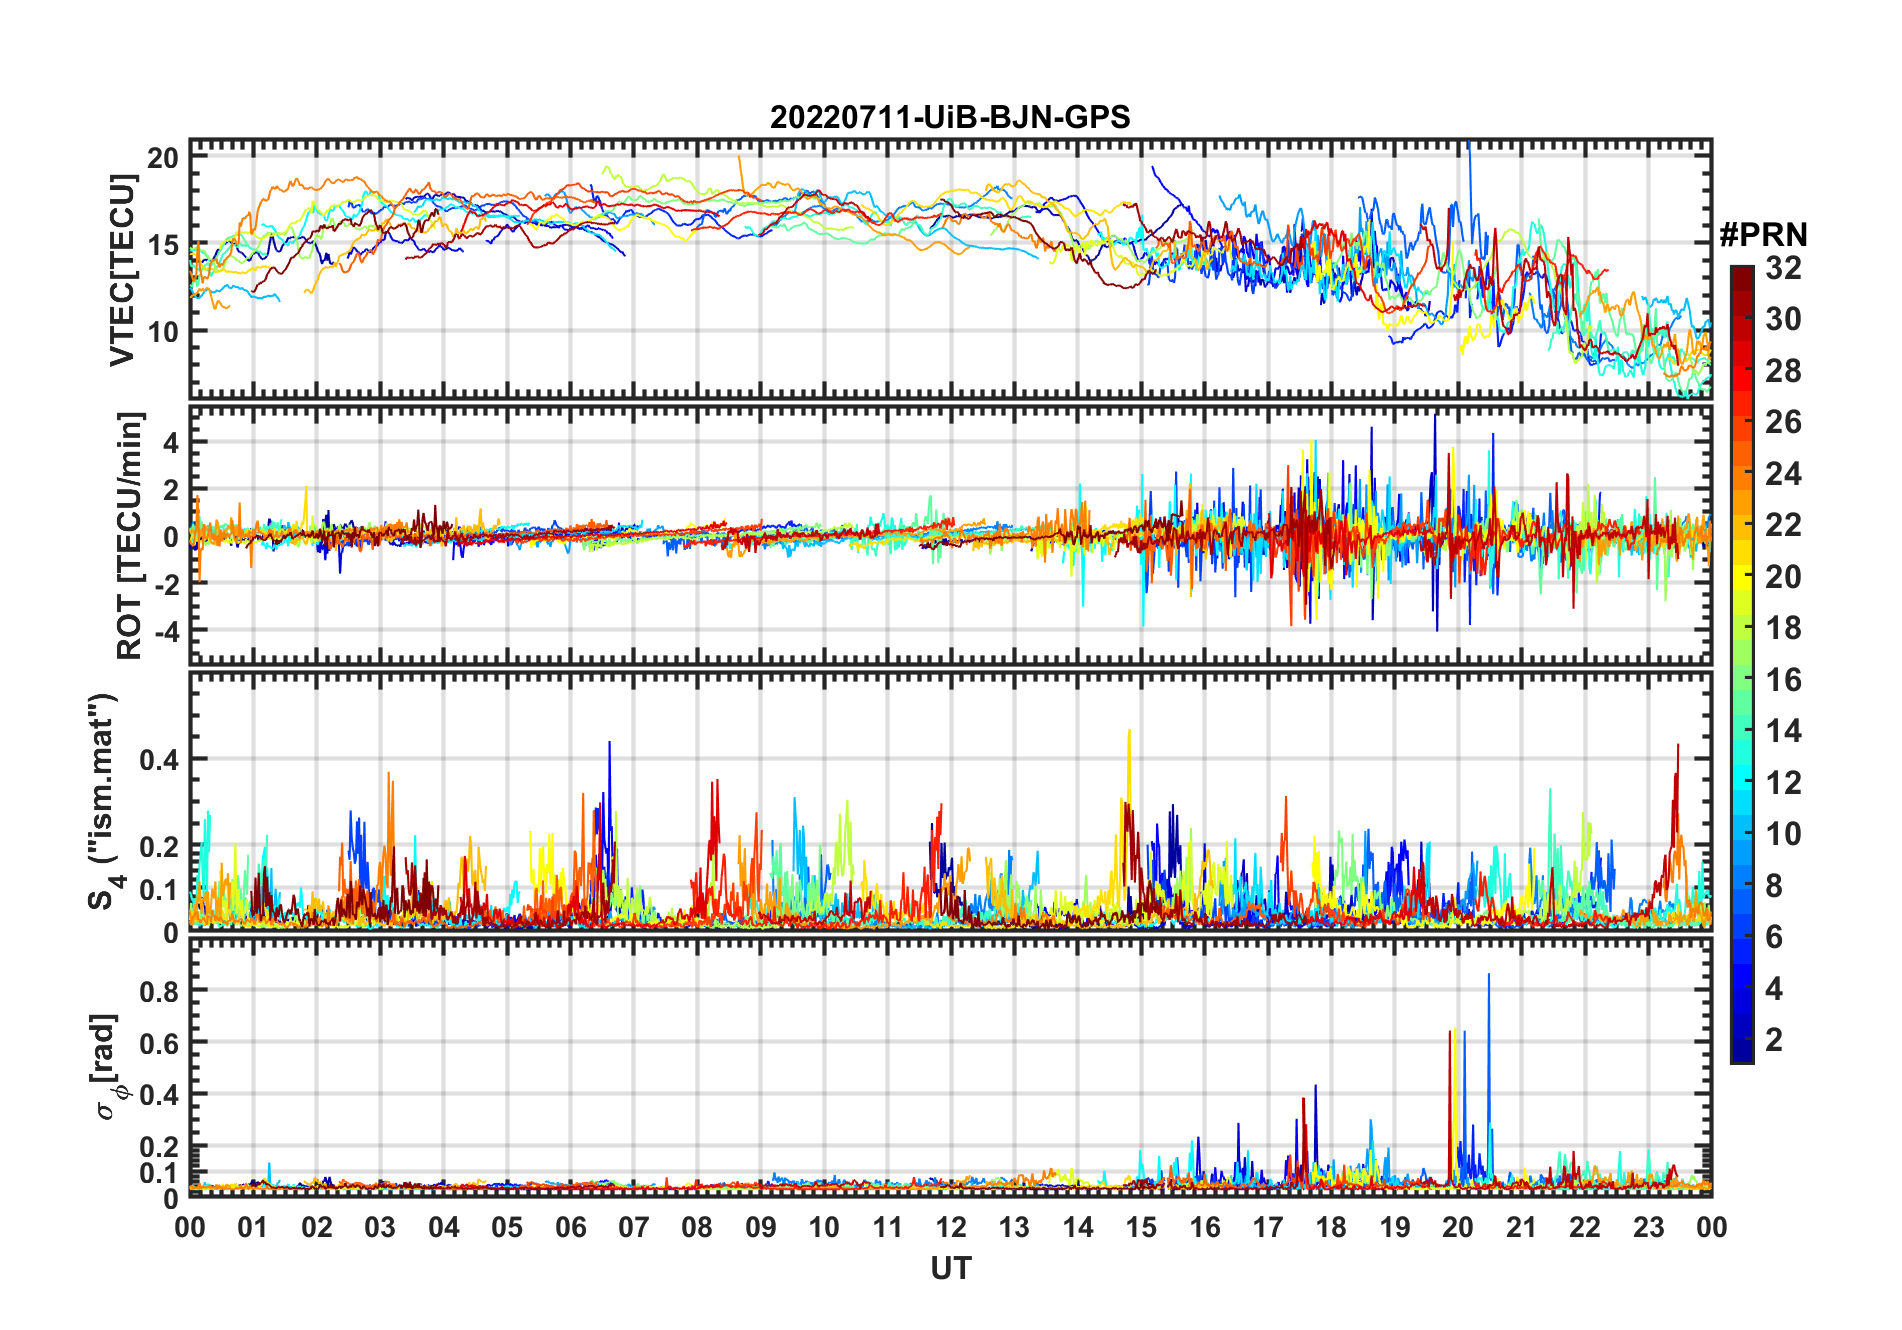This screenshot has height=1330, width=1902.
Task: Click colorbar tick label 32
Action: coord(1783,267)
